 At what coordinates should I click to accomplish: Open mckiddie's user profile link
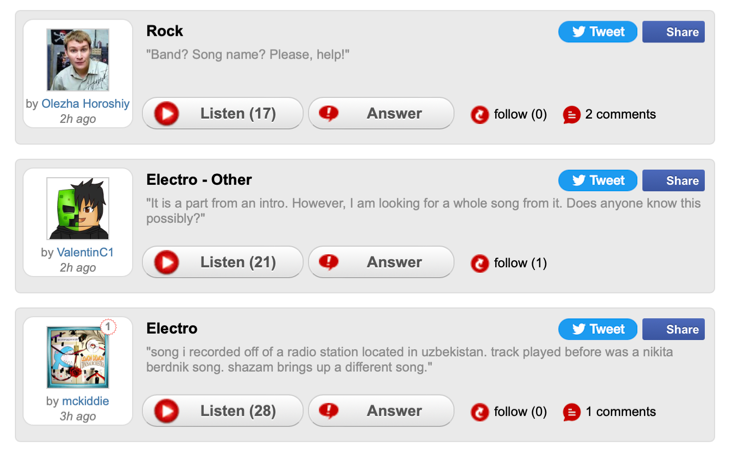(85, 401)
